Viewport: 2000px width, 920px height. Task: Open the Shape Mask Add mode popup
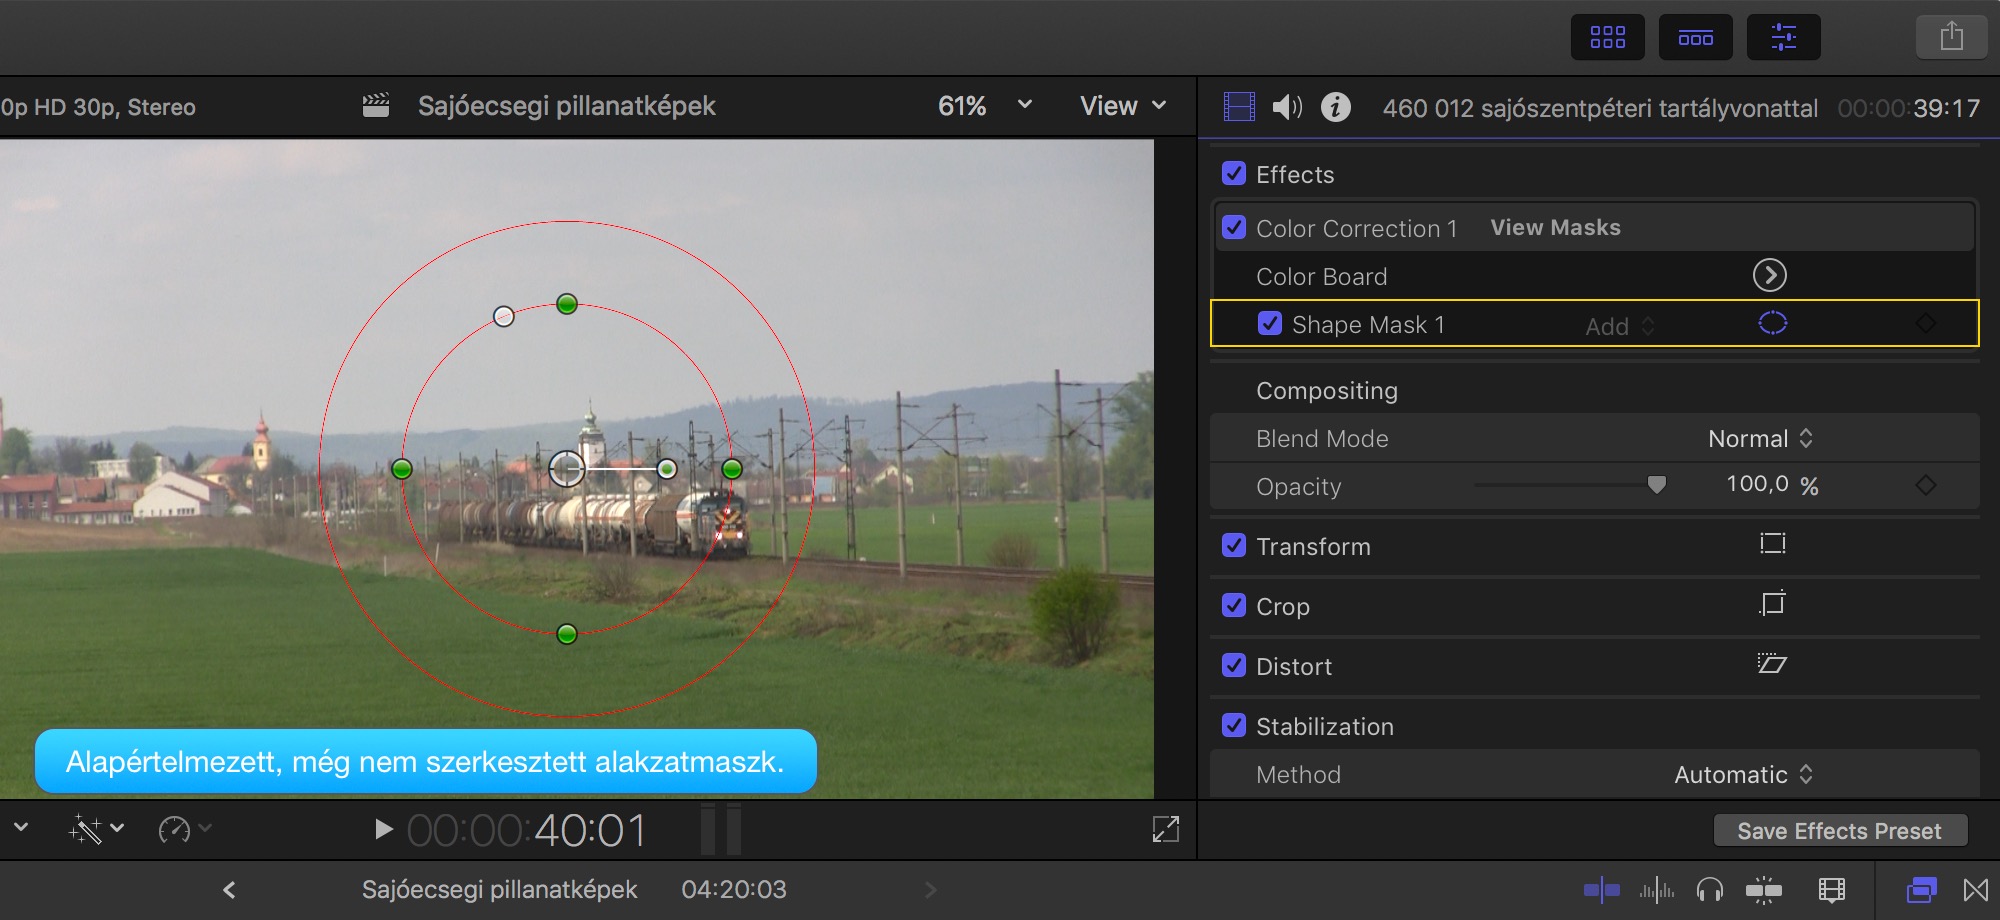coord(1620,326)
